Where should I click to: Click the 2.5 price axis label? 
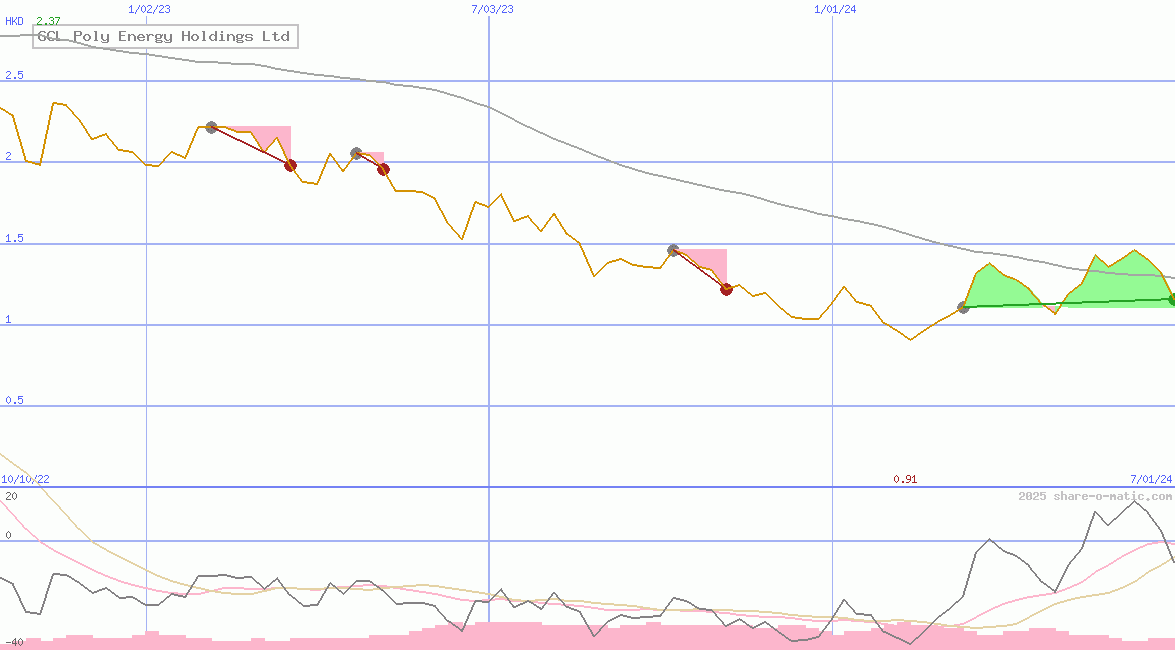pos(14,75)
